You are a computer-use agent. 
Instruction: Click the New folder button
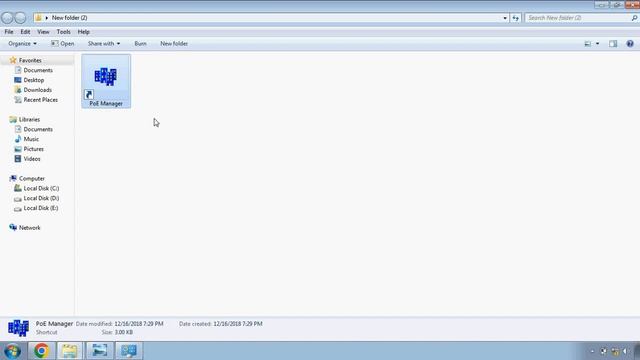click(174, 44)
